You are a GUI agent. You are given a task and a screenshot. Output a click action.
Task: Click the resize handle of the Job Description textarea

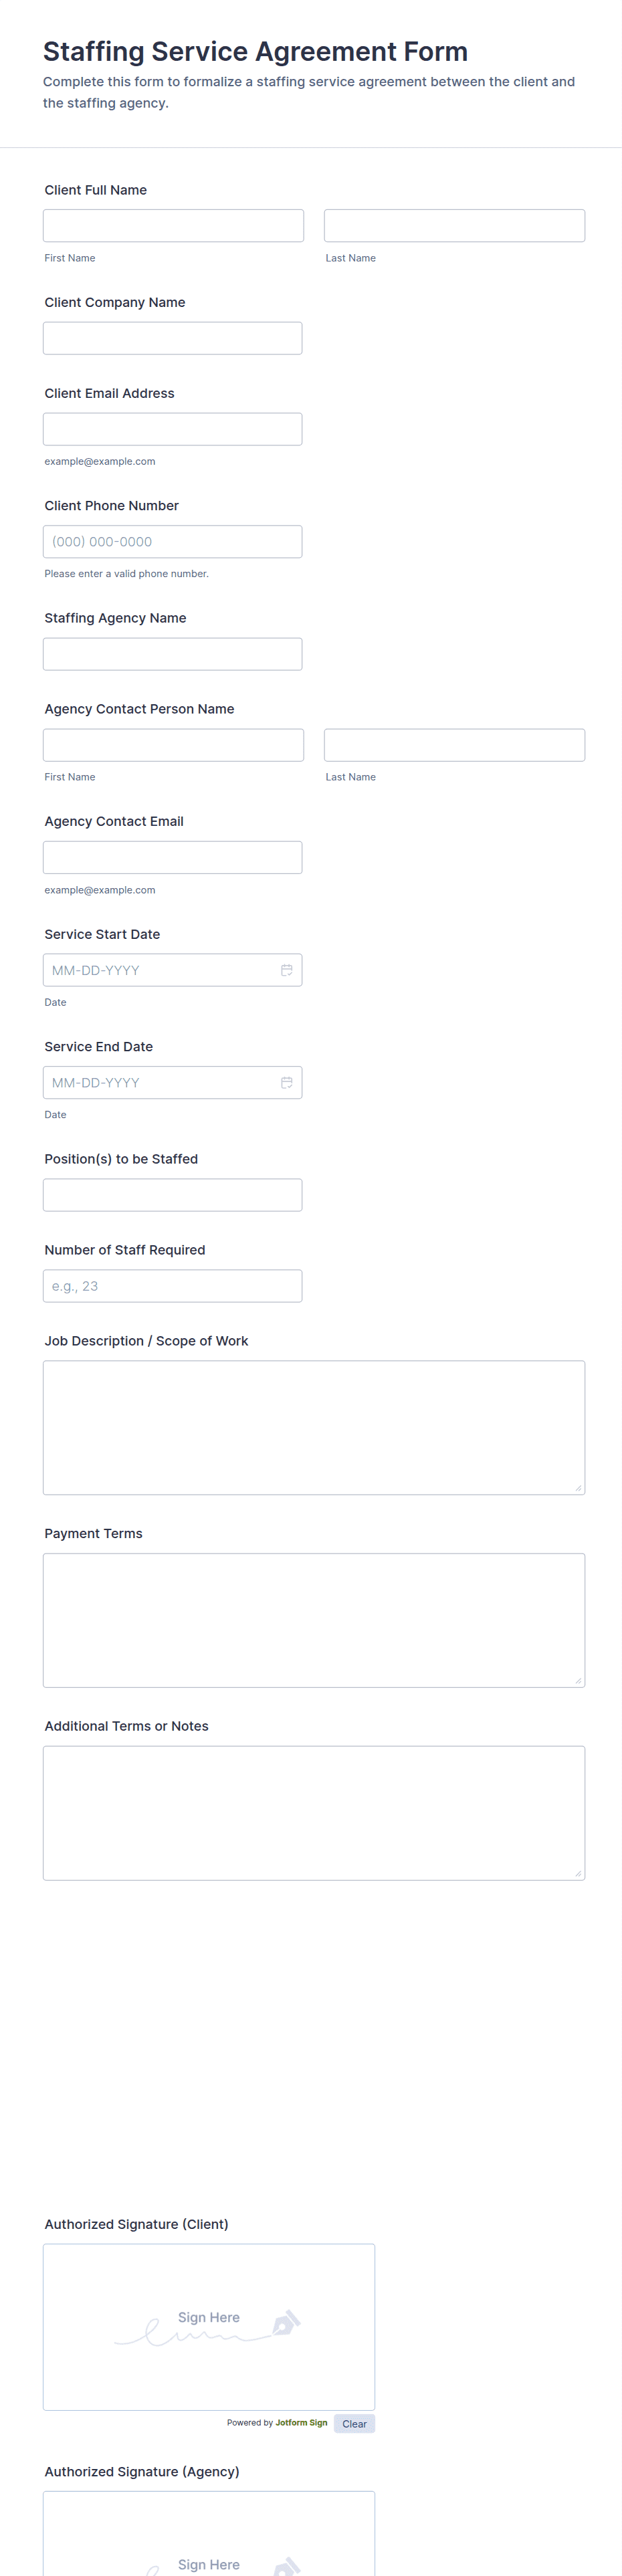pyautogui.click(x=578, y=1488)
